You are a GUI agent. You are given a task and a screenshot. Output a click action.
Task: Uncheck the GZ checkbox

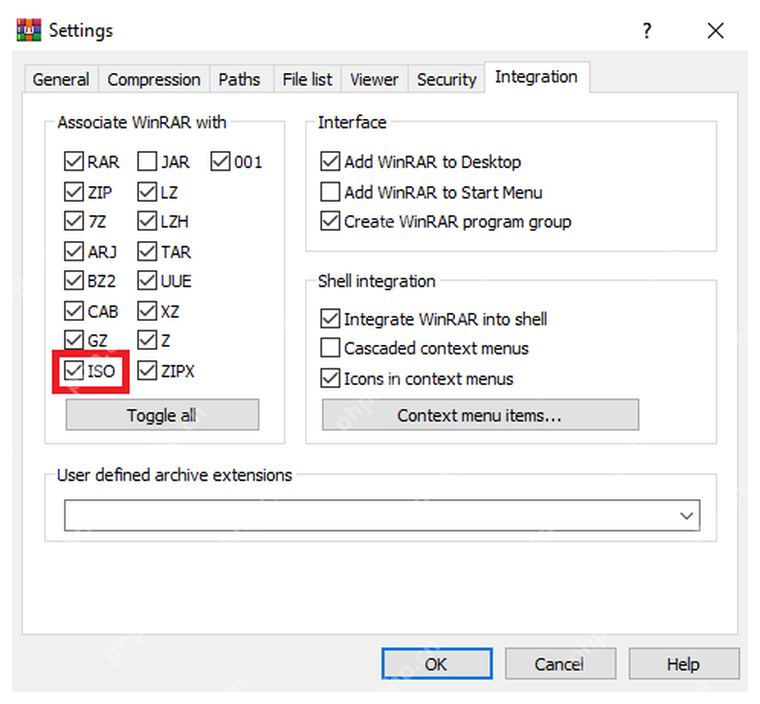[x=74, y=340]
